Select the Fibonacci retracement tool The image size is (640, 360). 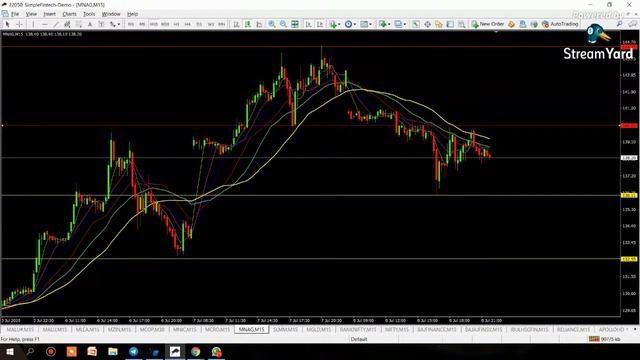[78, 24]
